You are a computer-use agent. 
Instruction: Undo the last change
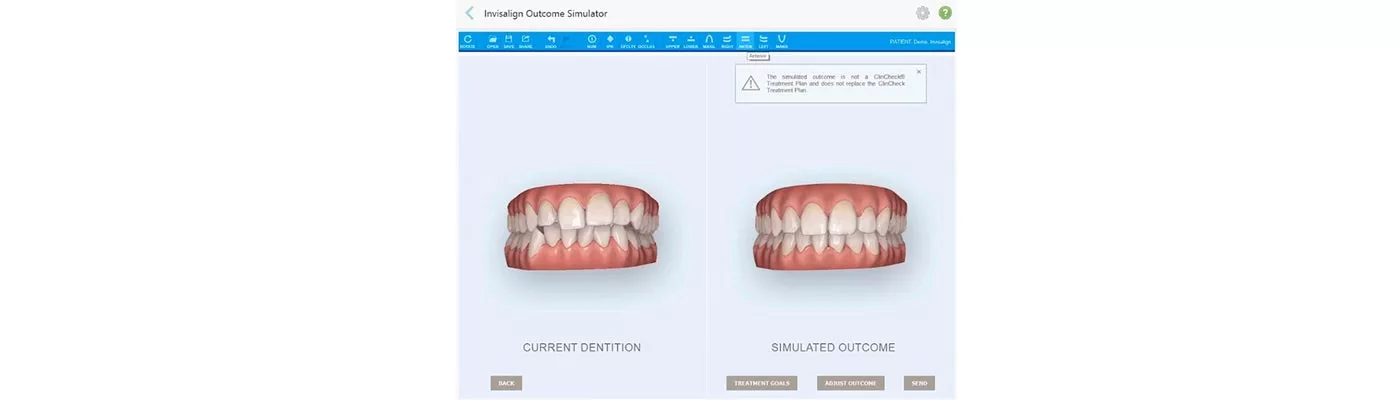click(x=551, y=41)
